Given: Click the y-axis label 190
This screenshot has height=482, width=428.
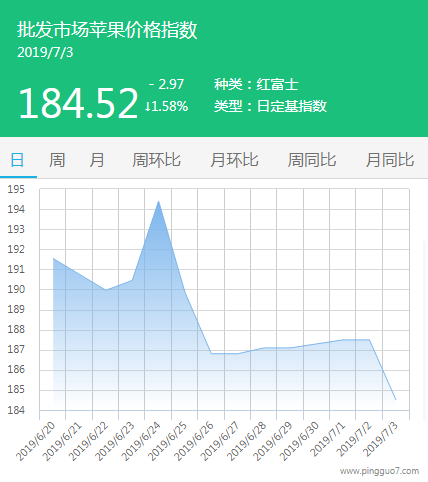Looking at the screenshot, I should point(16,289).
